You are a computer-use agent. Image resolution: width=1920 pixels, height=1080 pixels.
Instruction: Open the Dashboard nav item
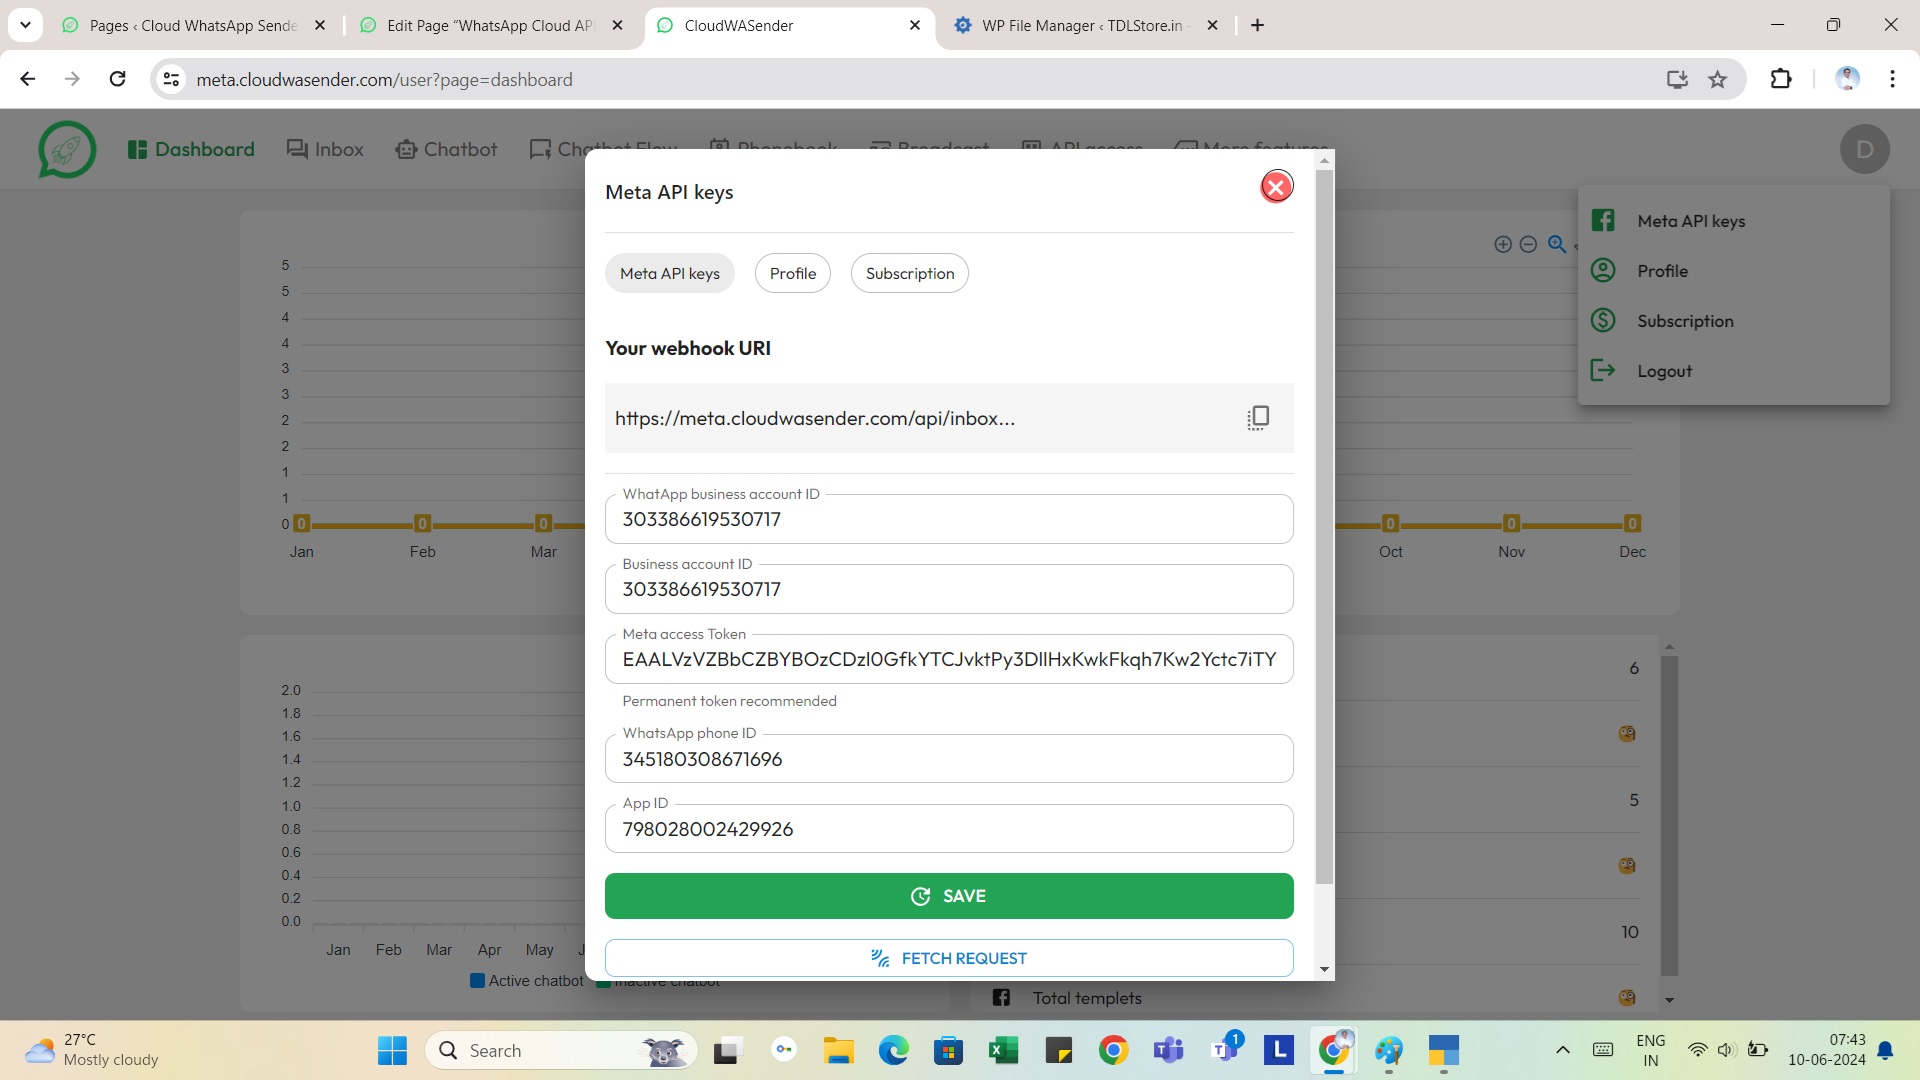(x=191, y=149)
